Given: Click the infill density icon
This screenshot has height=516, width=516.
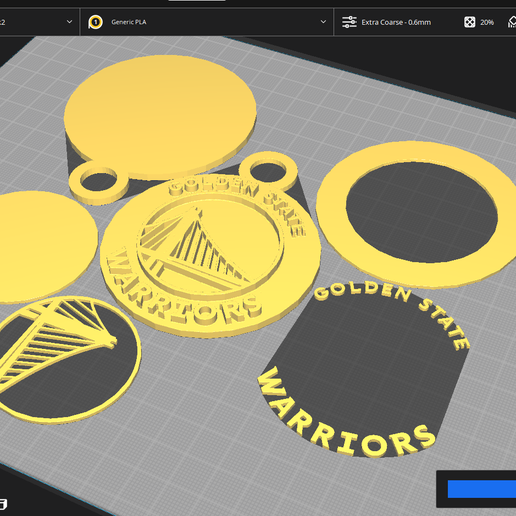Looking at the screenshot, I should pos(469,22).
